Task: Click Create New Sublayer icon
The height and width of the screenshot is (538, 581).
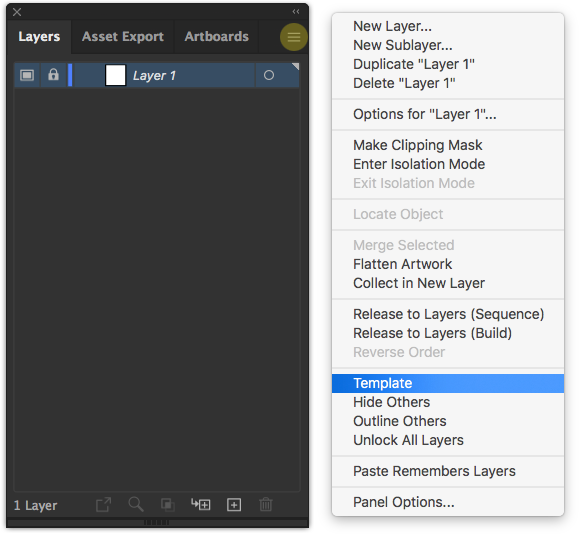Action: (x=200, y=505)
